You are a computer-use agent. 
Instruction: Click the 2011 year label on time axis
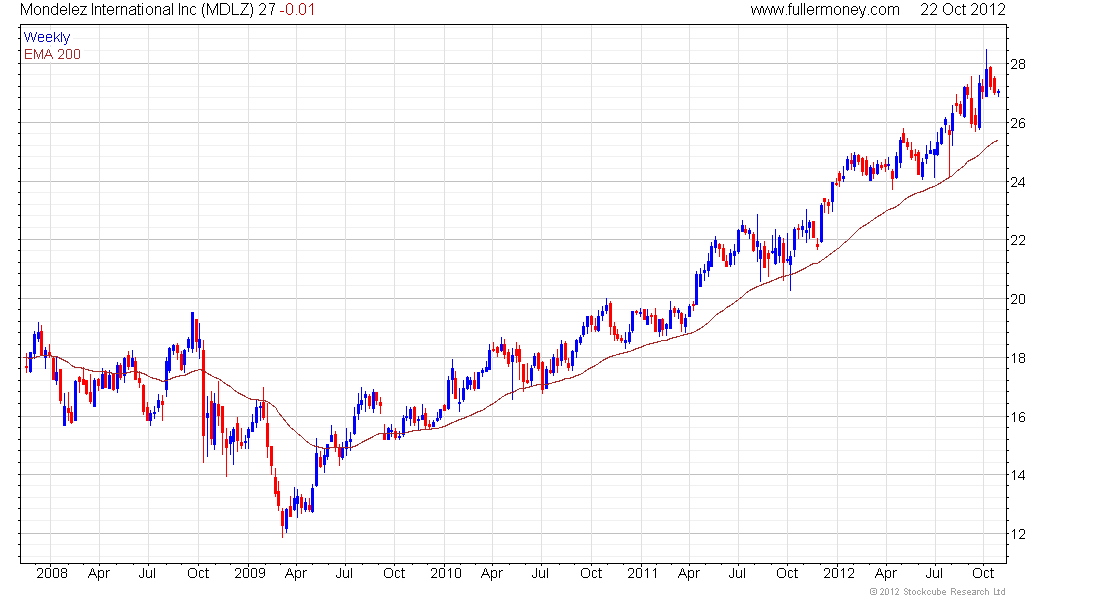642,573
